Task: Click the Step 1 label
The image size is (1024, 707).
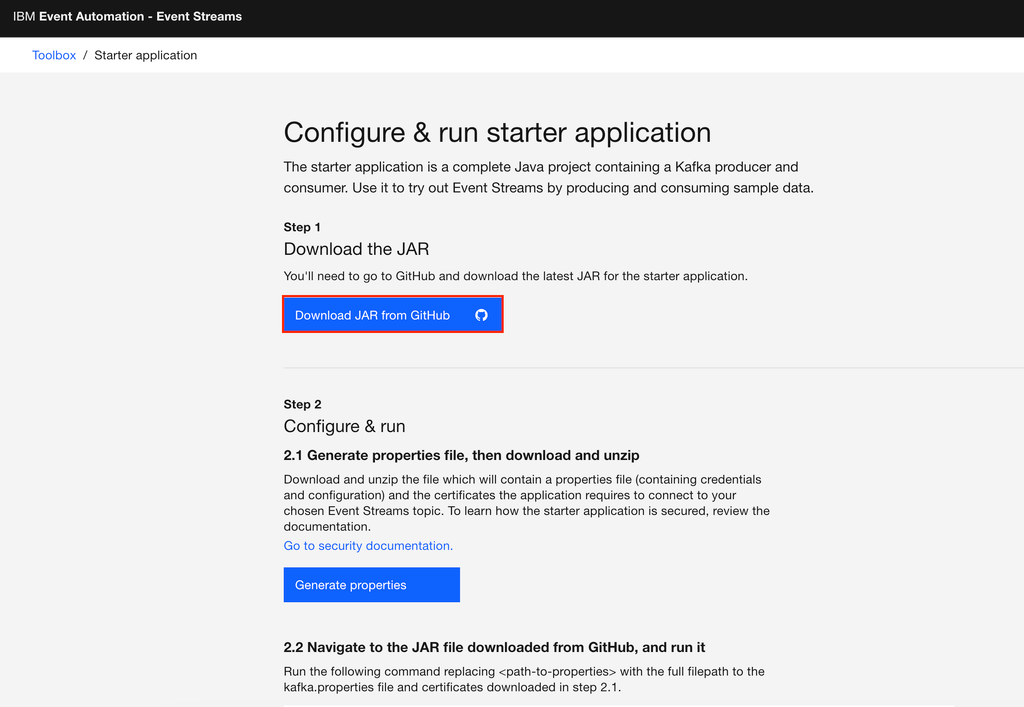Action: pos(302,227)
